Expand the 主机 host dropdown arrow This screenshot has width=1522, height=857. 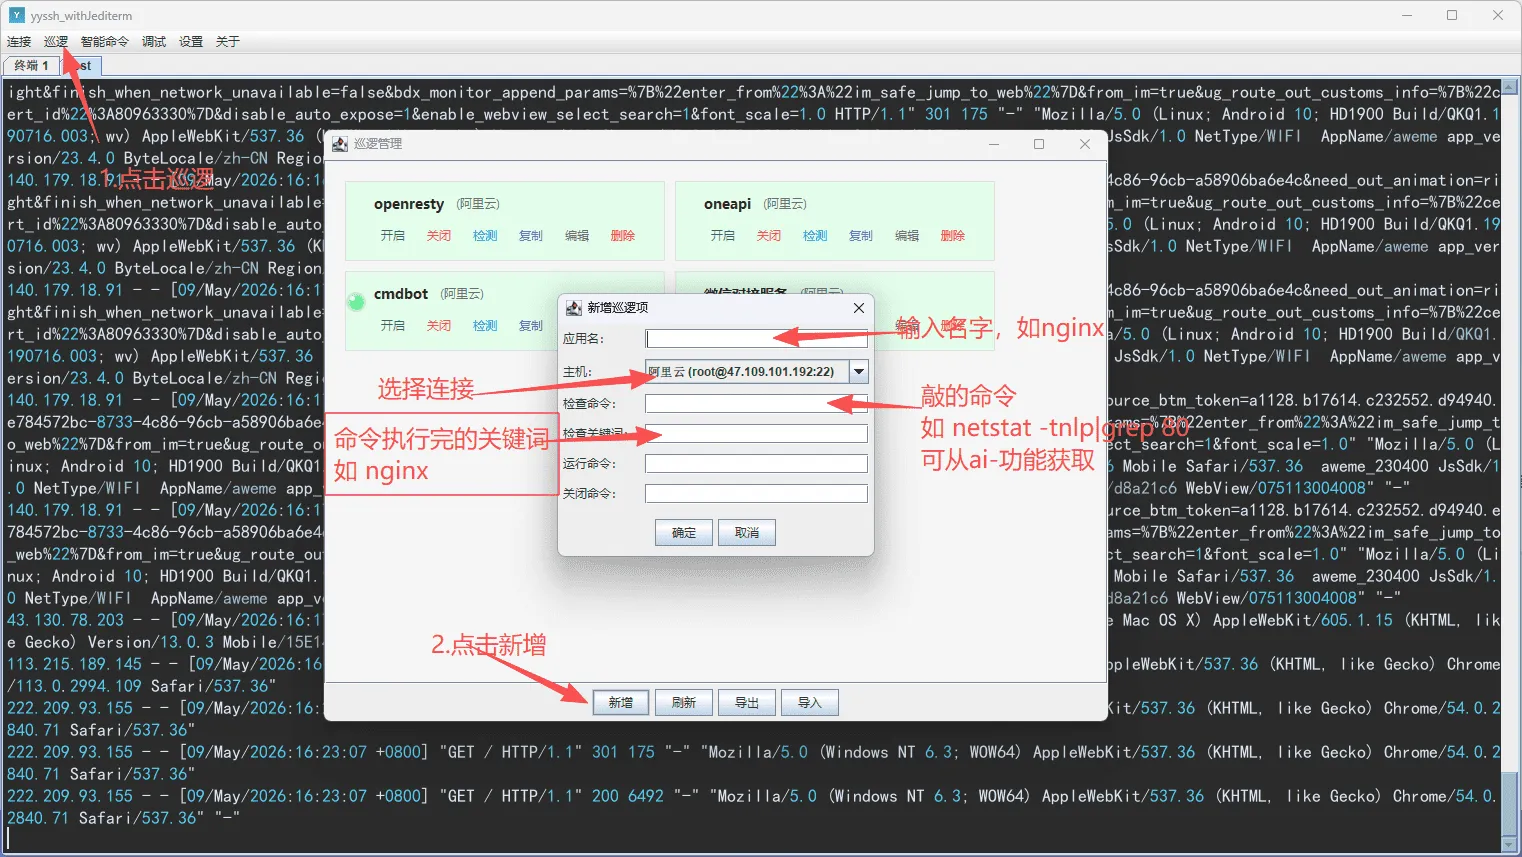tap(859, 372)
